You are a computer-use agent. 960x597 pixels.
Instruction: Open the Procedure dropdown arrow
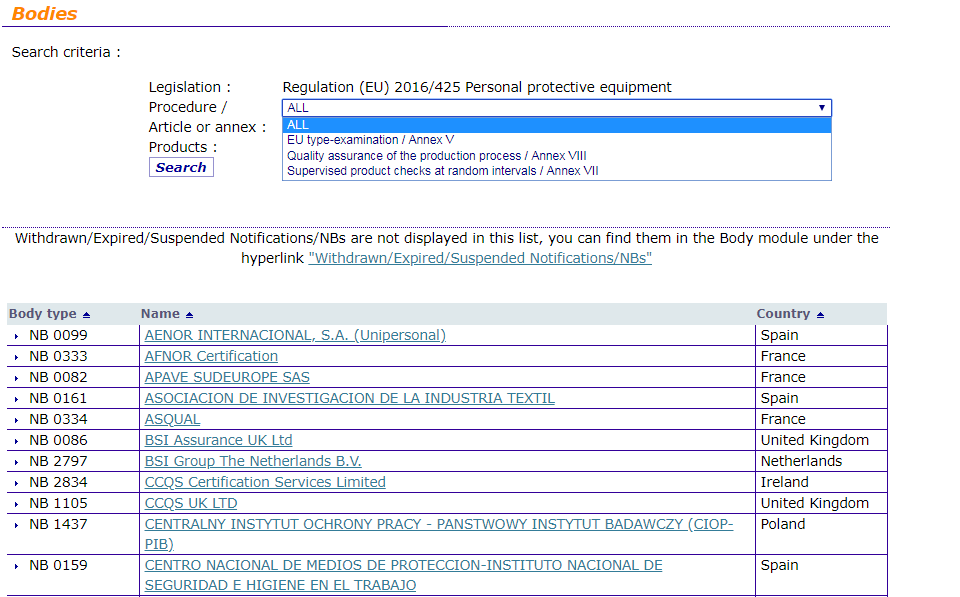pos(821,108)
